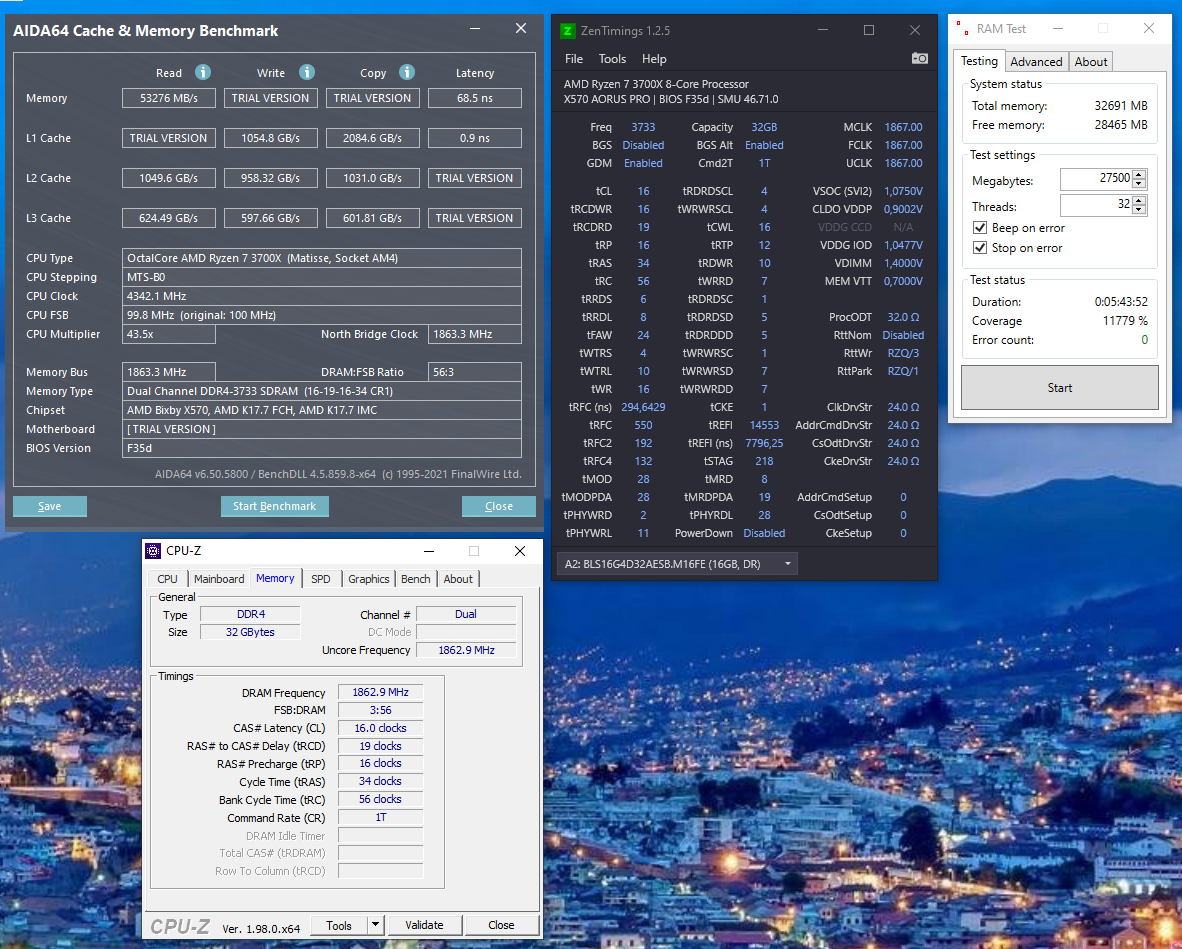Click the Memory Latency 68.5 ns value

coord(475,98)
